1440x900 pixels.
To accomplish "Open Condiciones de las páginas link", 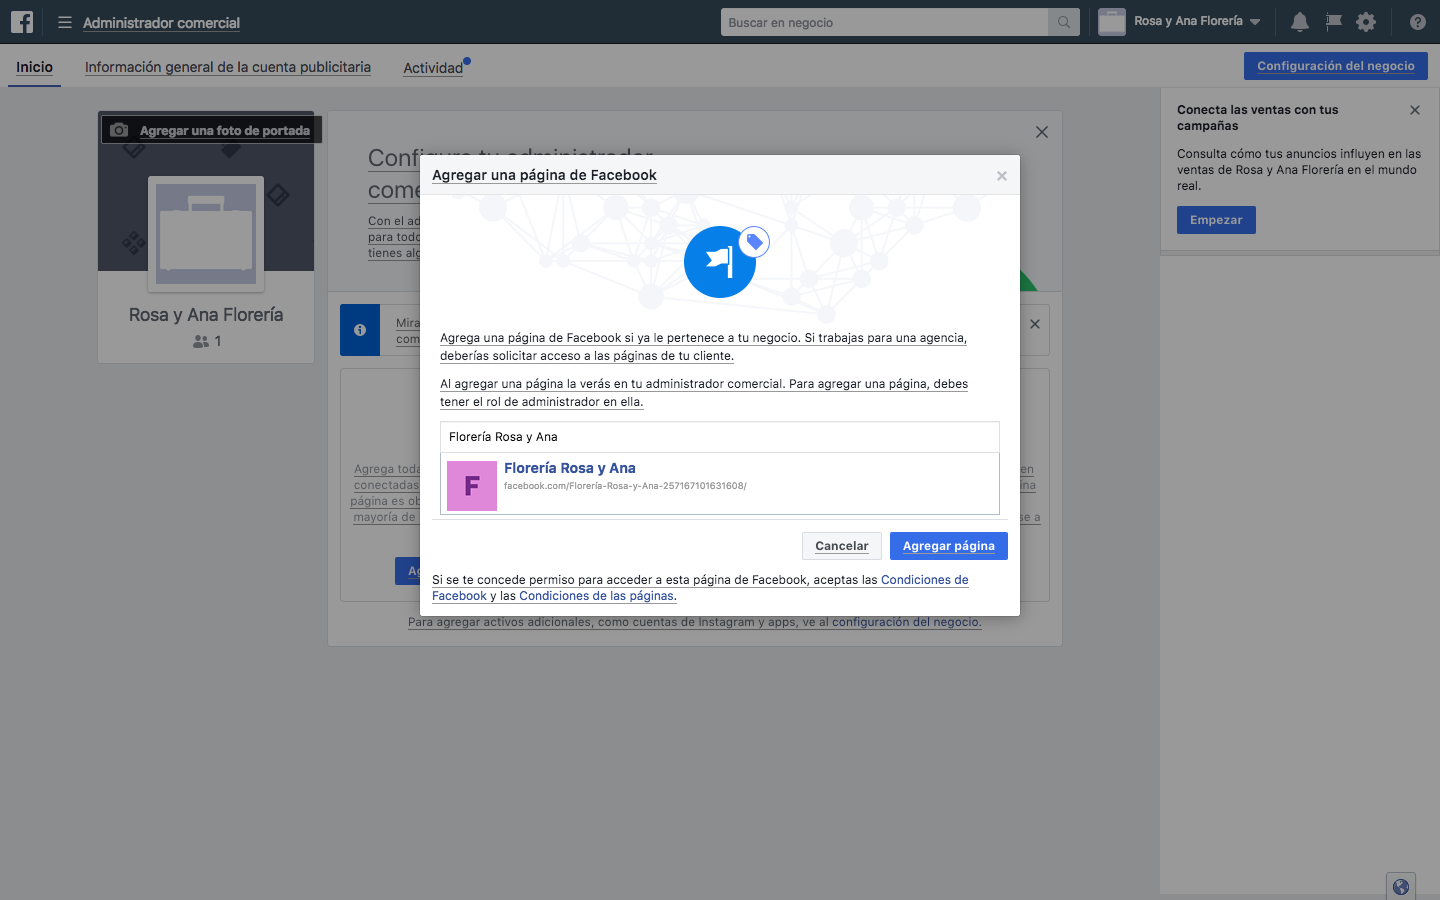I will point(596,596).
